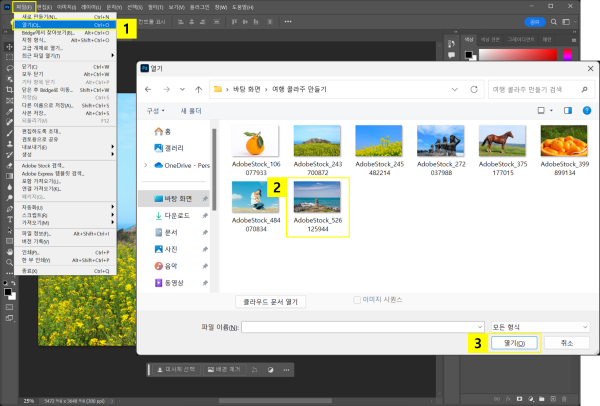Select the Pen tool
Image resolution: width=600 pixels, height=406 pixels.
point(9,209)
